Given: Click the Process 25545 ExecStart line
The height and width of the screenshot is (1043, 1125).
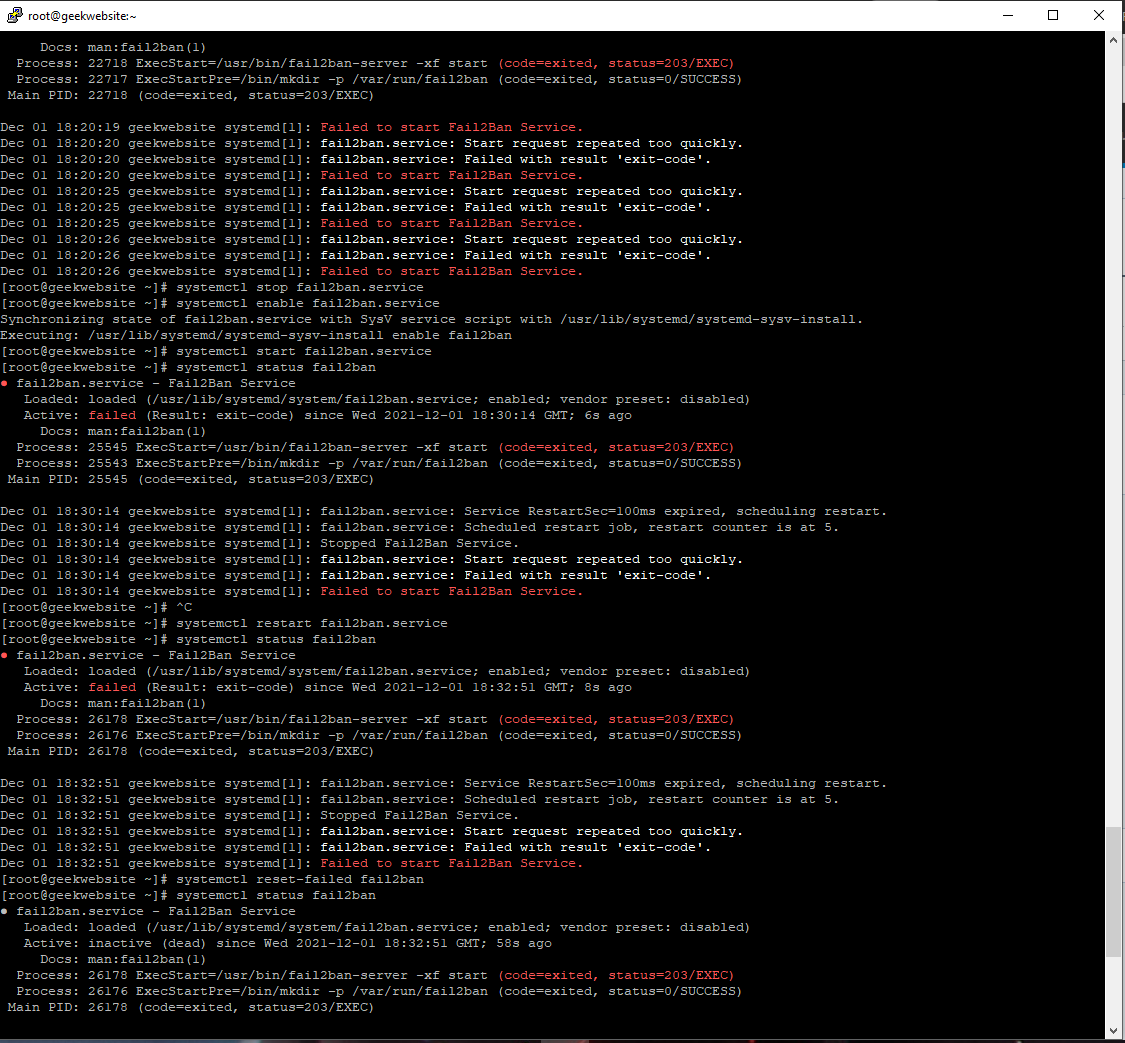Looking at the screenshot, I should [375, 447].
